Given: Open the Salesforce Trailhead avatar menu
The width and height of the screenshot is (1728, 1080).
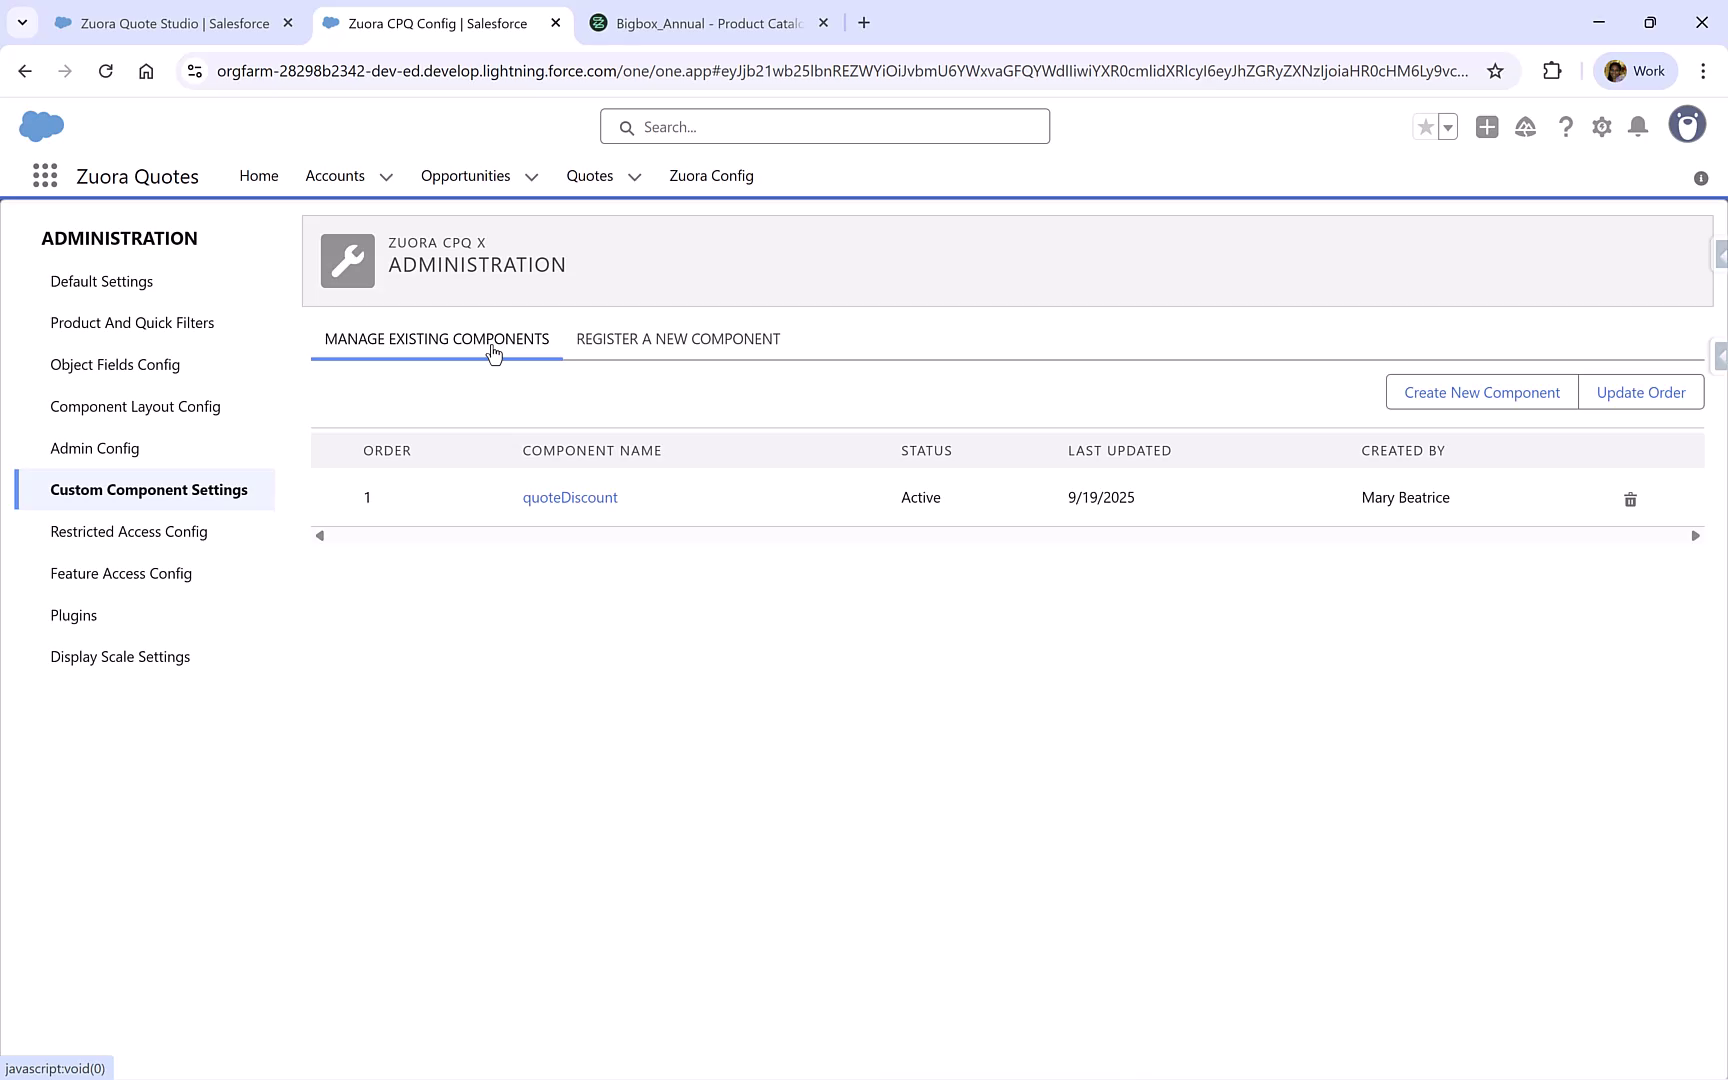Looking at the screenshot, I should 1687,124.
